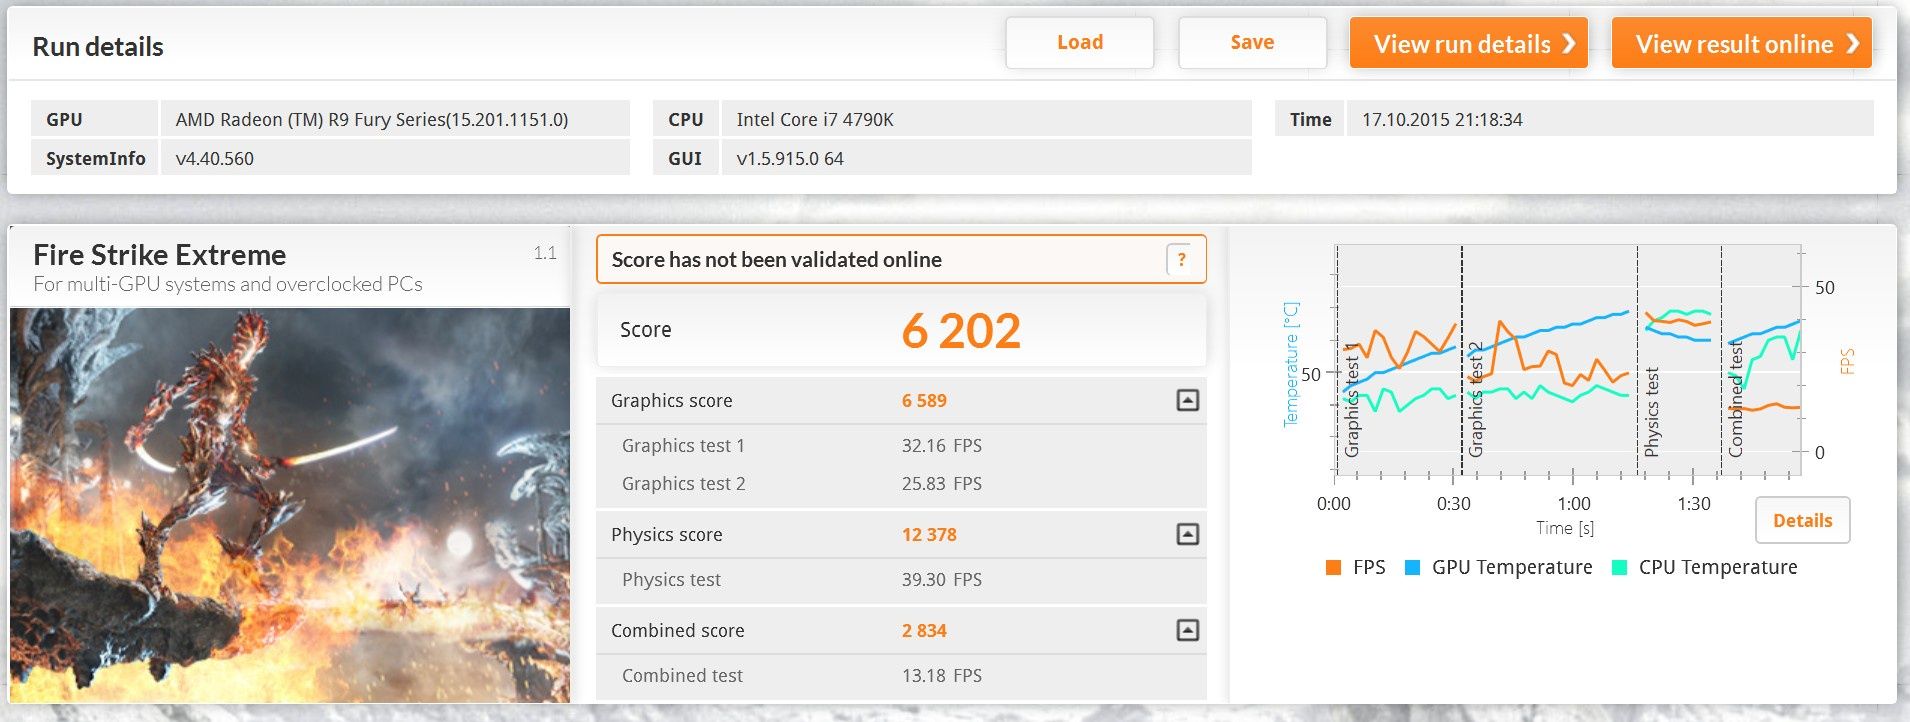1910x722 pixels.
Task: Click the Graphics score value '6 589'
Action: pyautogui.click(x=924, y=401)
